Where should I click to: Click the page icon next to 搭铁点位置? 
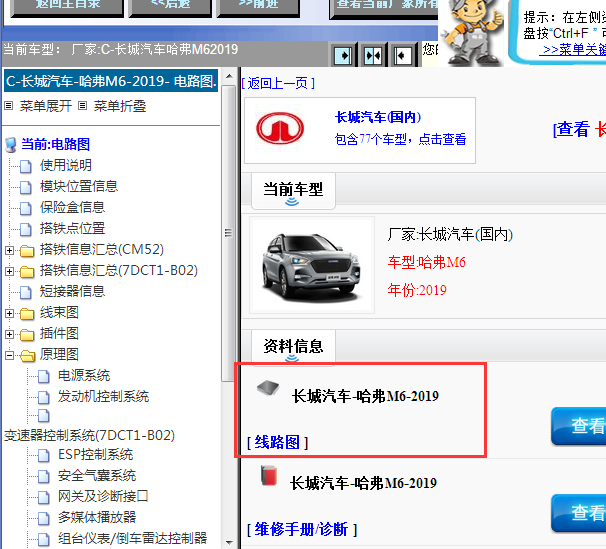tap(26, 229)
